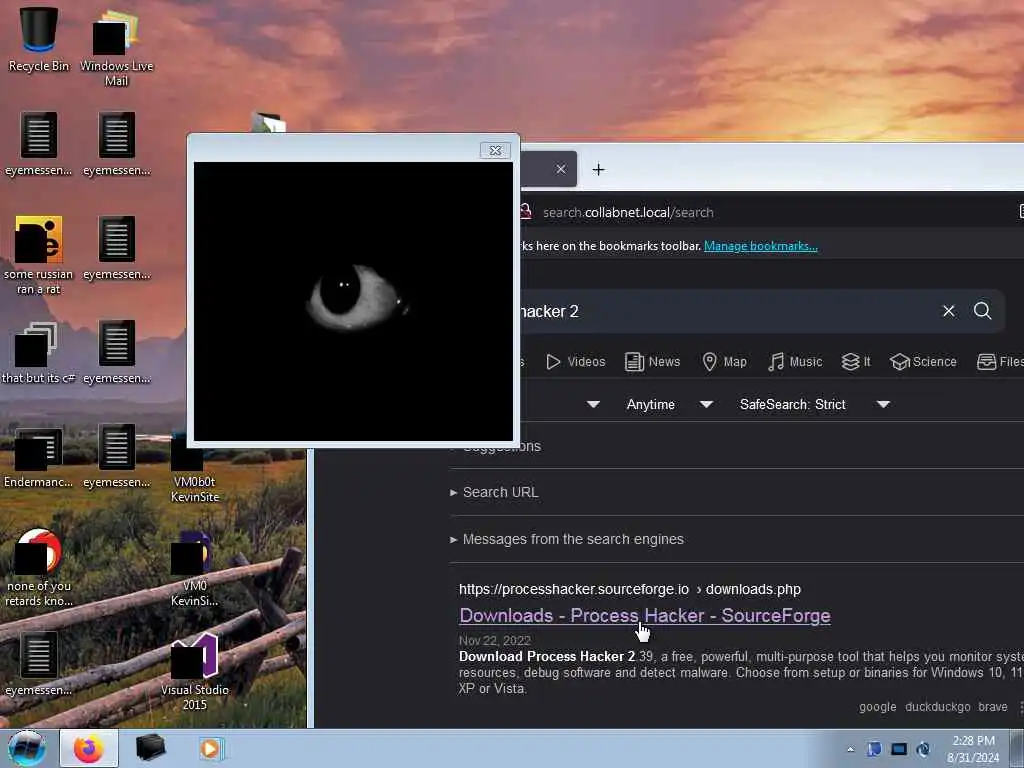
Task: Click the duckduckgo engine label
Action: (937, 707)
